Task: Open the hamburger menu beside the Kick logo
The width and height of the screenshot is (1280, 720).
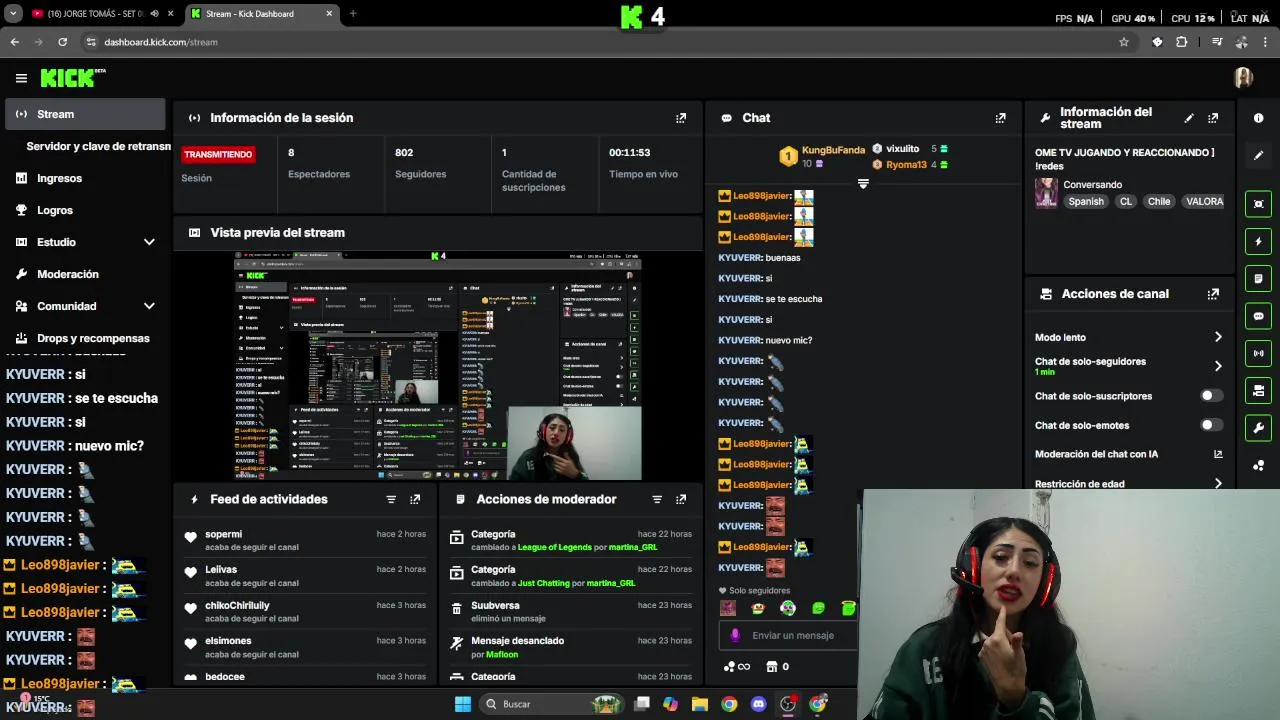Action: pyautogui.click(x=21, y=78)
